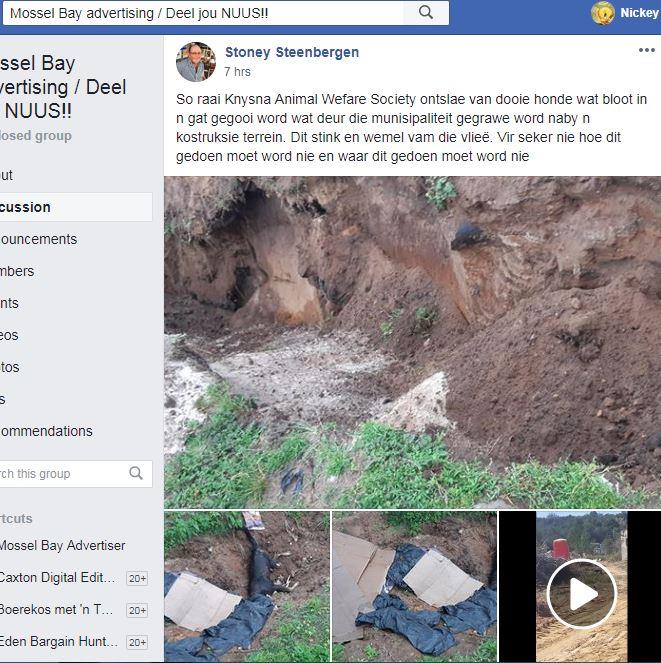Open the post options three-dots menu
661x663 pixels.
(647, 50)
